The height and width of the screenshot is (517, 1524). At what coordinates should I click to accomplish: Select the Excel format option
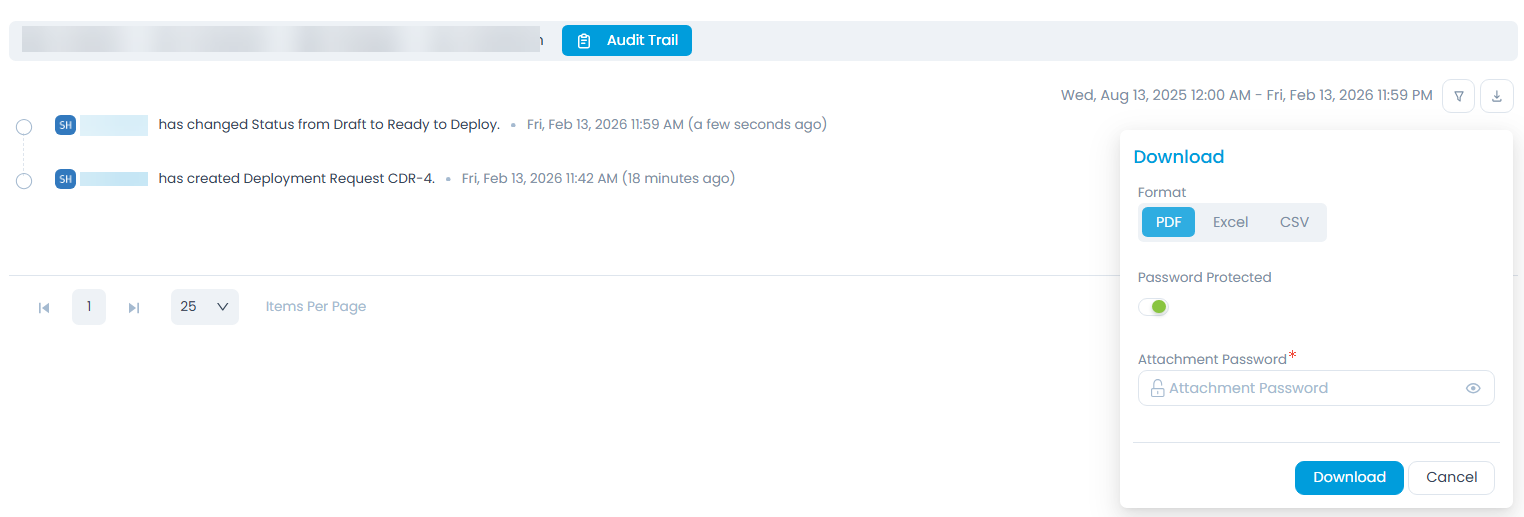point(1230,222)
